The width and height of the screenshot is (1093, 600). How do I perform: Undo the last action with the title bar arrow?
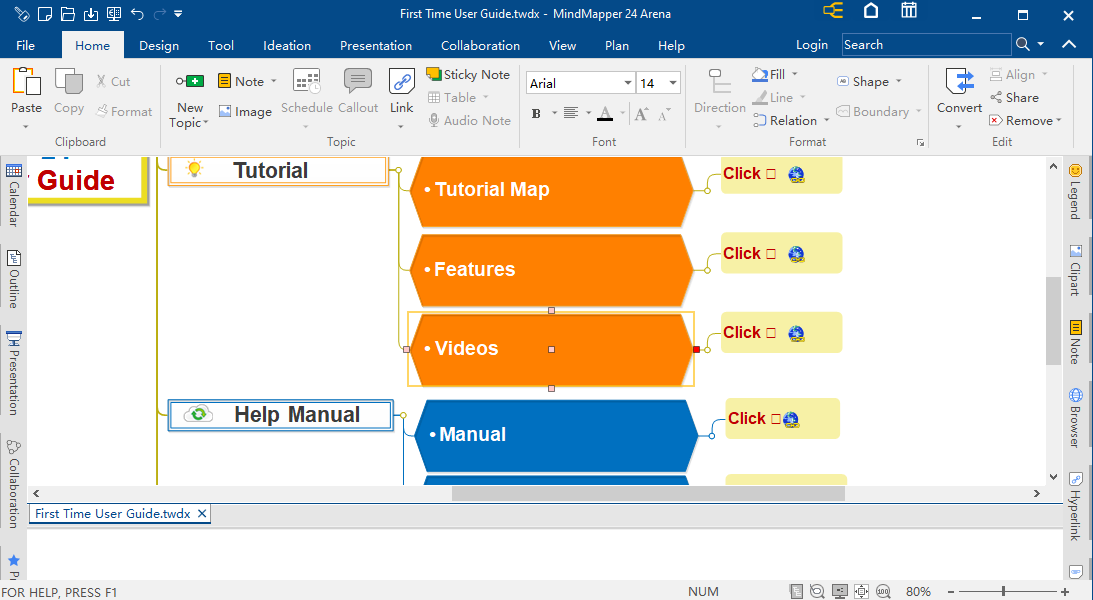click(137, 13)
